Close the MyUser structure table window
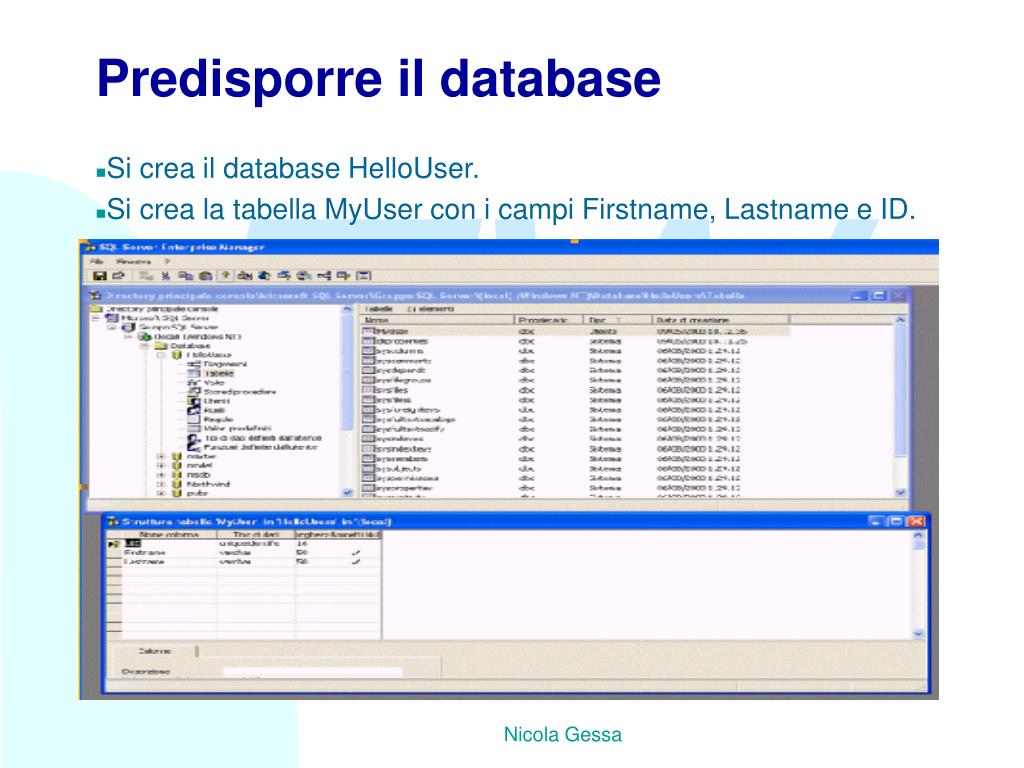 pyautogui.click(x=916, y=521)
